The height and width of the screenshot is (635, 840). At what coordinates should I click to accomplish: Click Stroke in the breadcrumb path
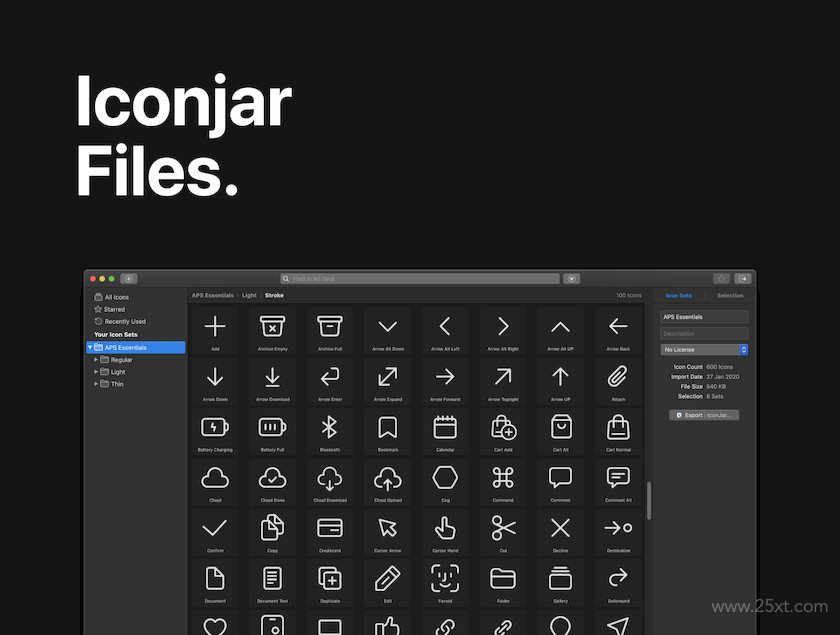[x=274, y=295]
